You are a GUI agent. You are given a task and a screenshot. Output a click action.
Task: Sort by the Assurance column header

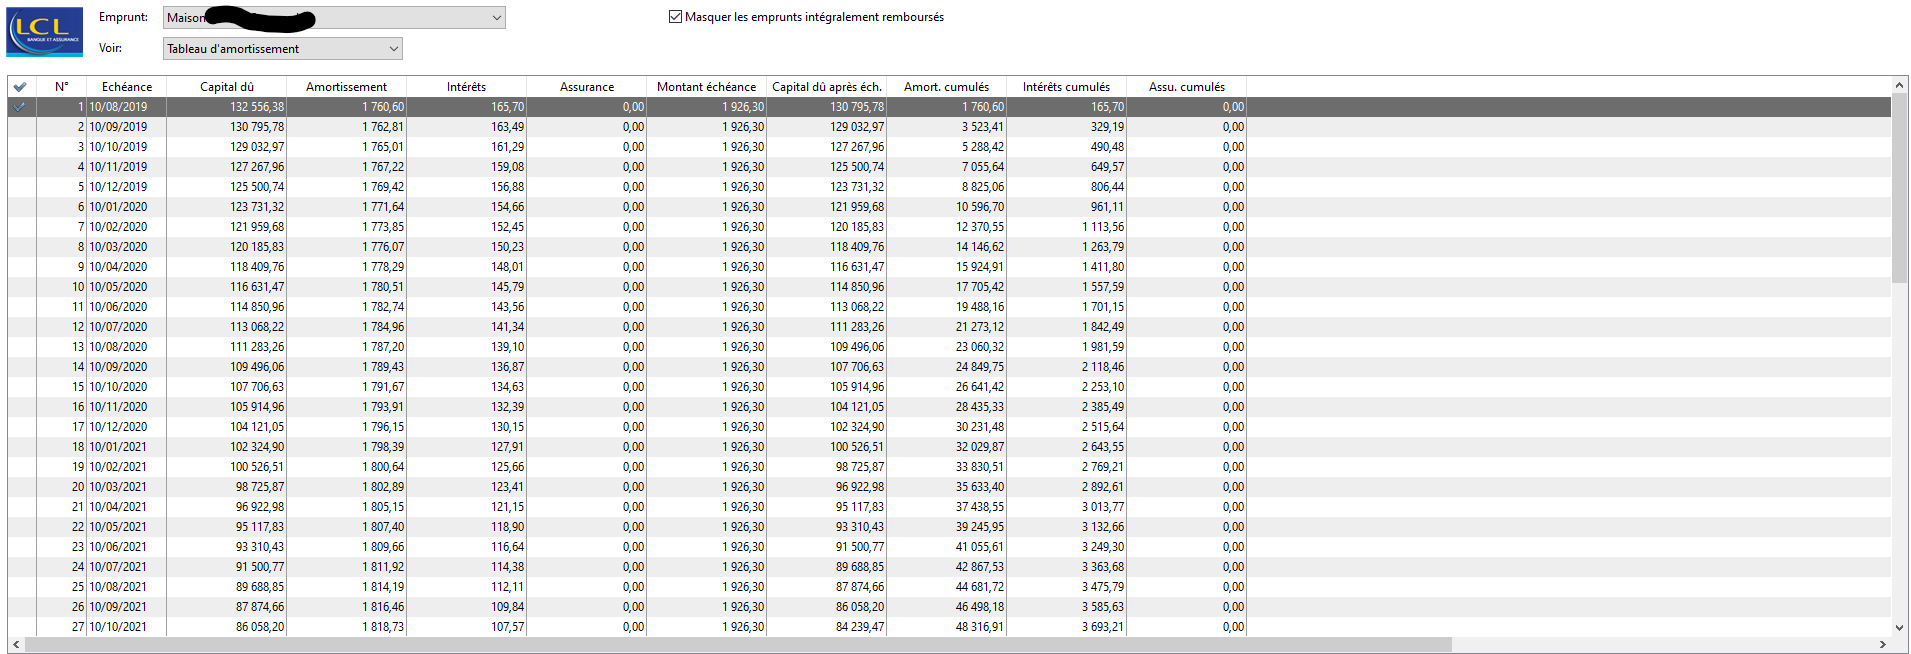(587, 87)
